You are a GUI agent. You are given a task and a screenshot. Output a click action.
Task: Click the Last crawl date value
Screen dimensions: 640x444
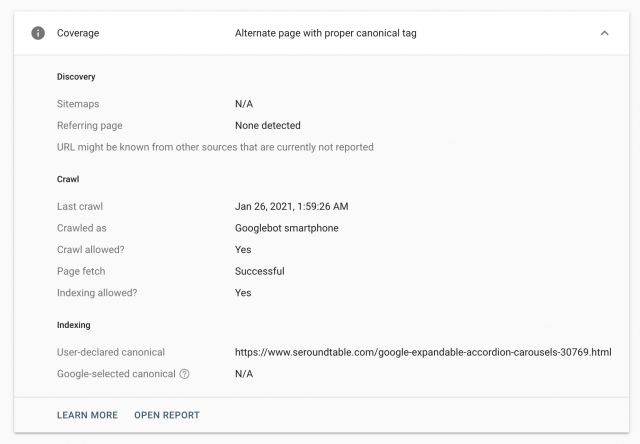pyautogui.click(x=291, y=206)
